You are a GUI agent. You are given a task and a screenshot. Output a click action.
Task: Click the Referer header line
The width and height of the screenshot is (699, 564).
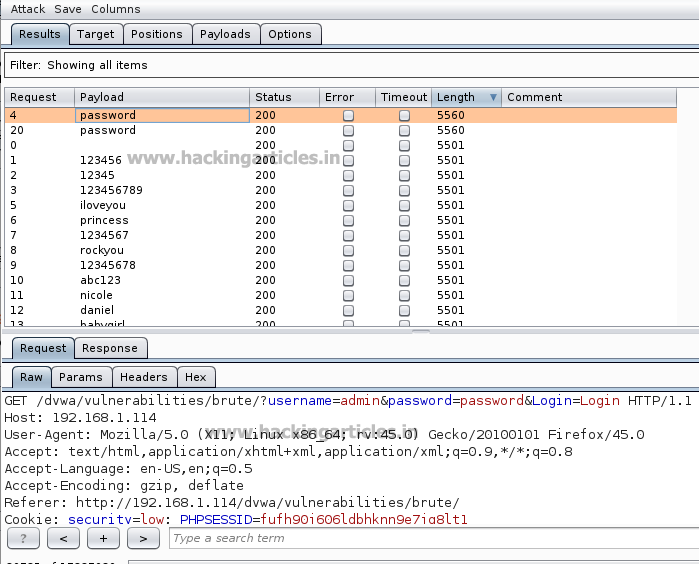coord(232,502)
